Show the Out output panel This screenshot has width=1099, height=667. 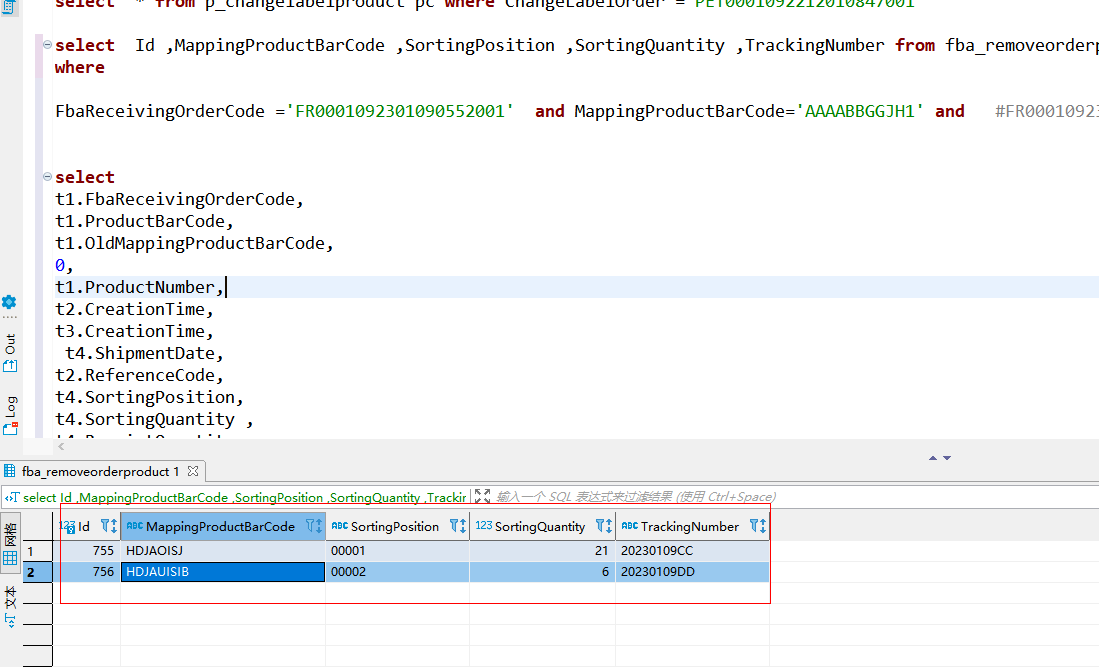(10, 352)
